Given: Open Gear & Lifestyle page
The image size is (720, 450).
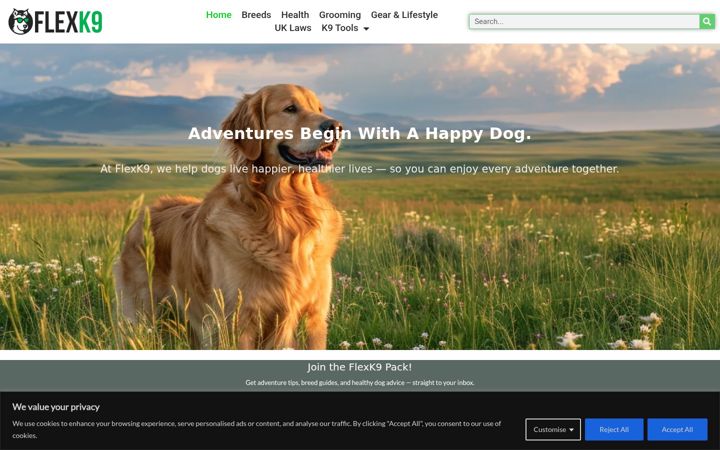Looking at the screenshot, I should (404, 15).
